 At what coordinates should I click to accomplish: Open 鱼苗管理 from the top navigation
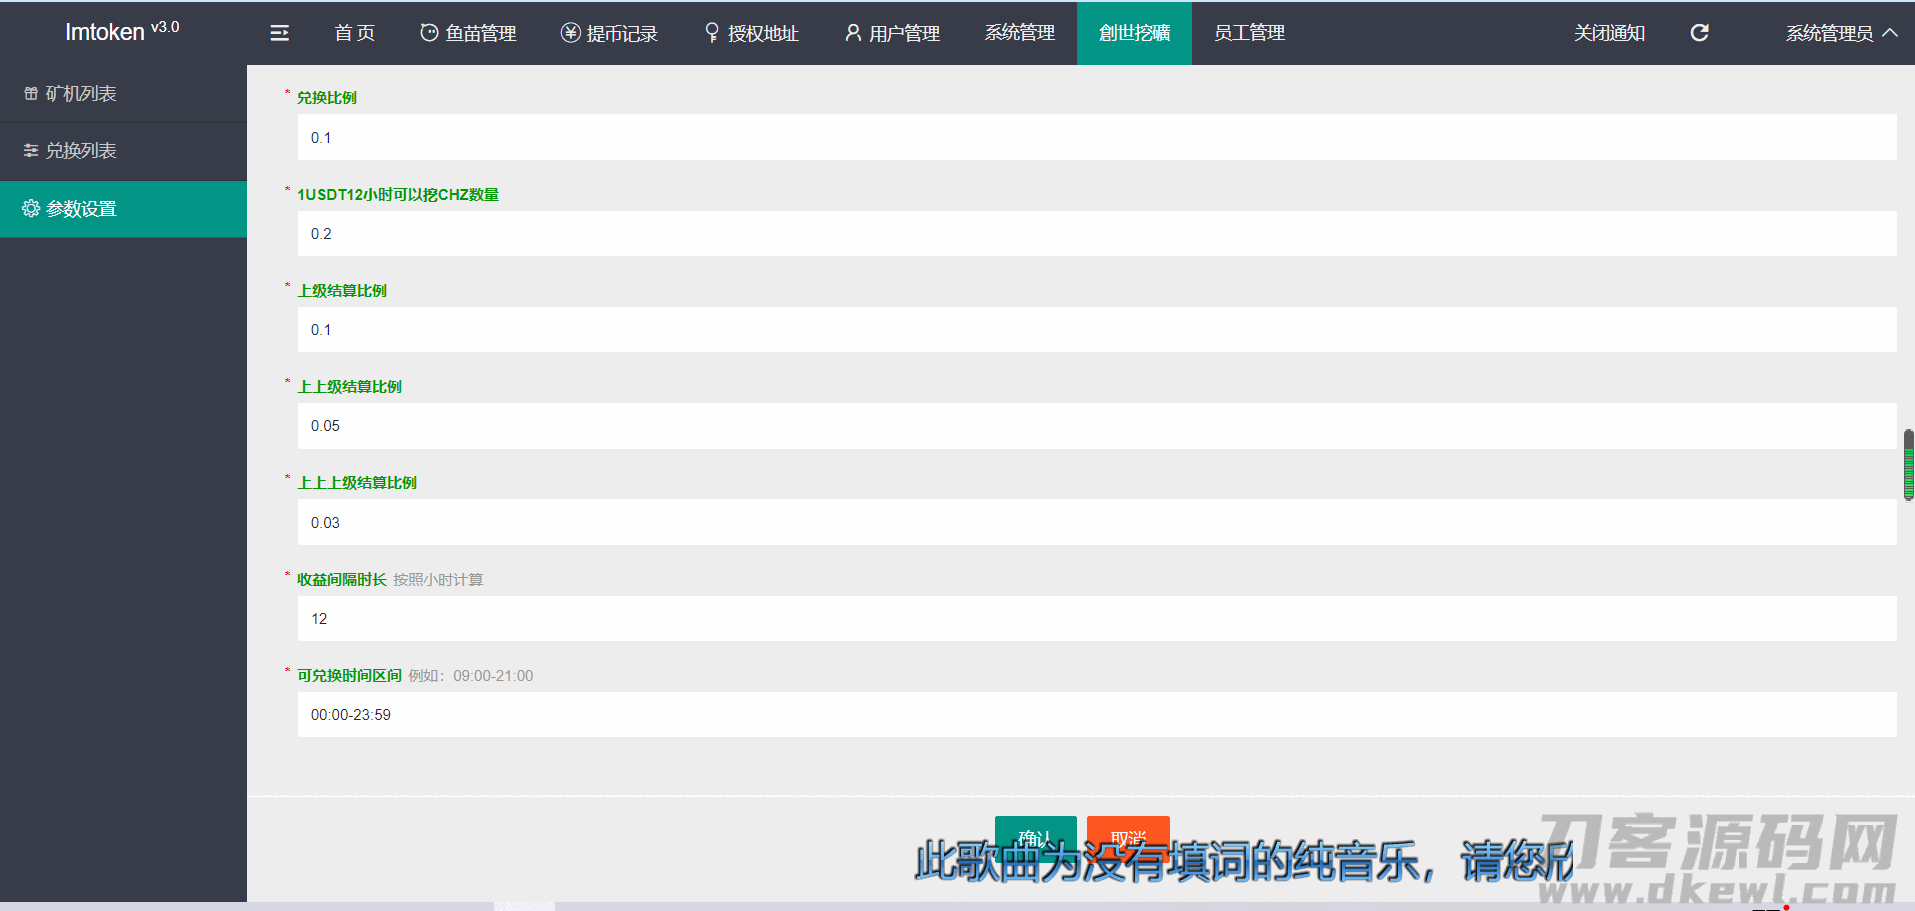tap(468, 33)
